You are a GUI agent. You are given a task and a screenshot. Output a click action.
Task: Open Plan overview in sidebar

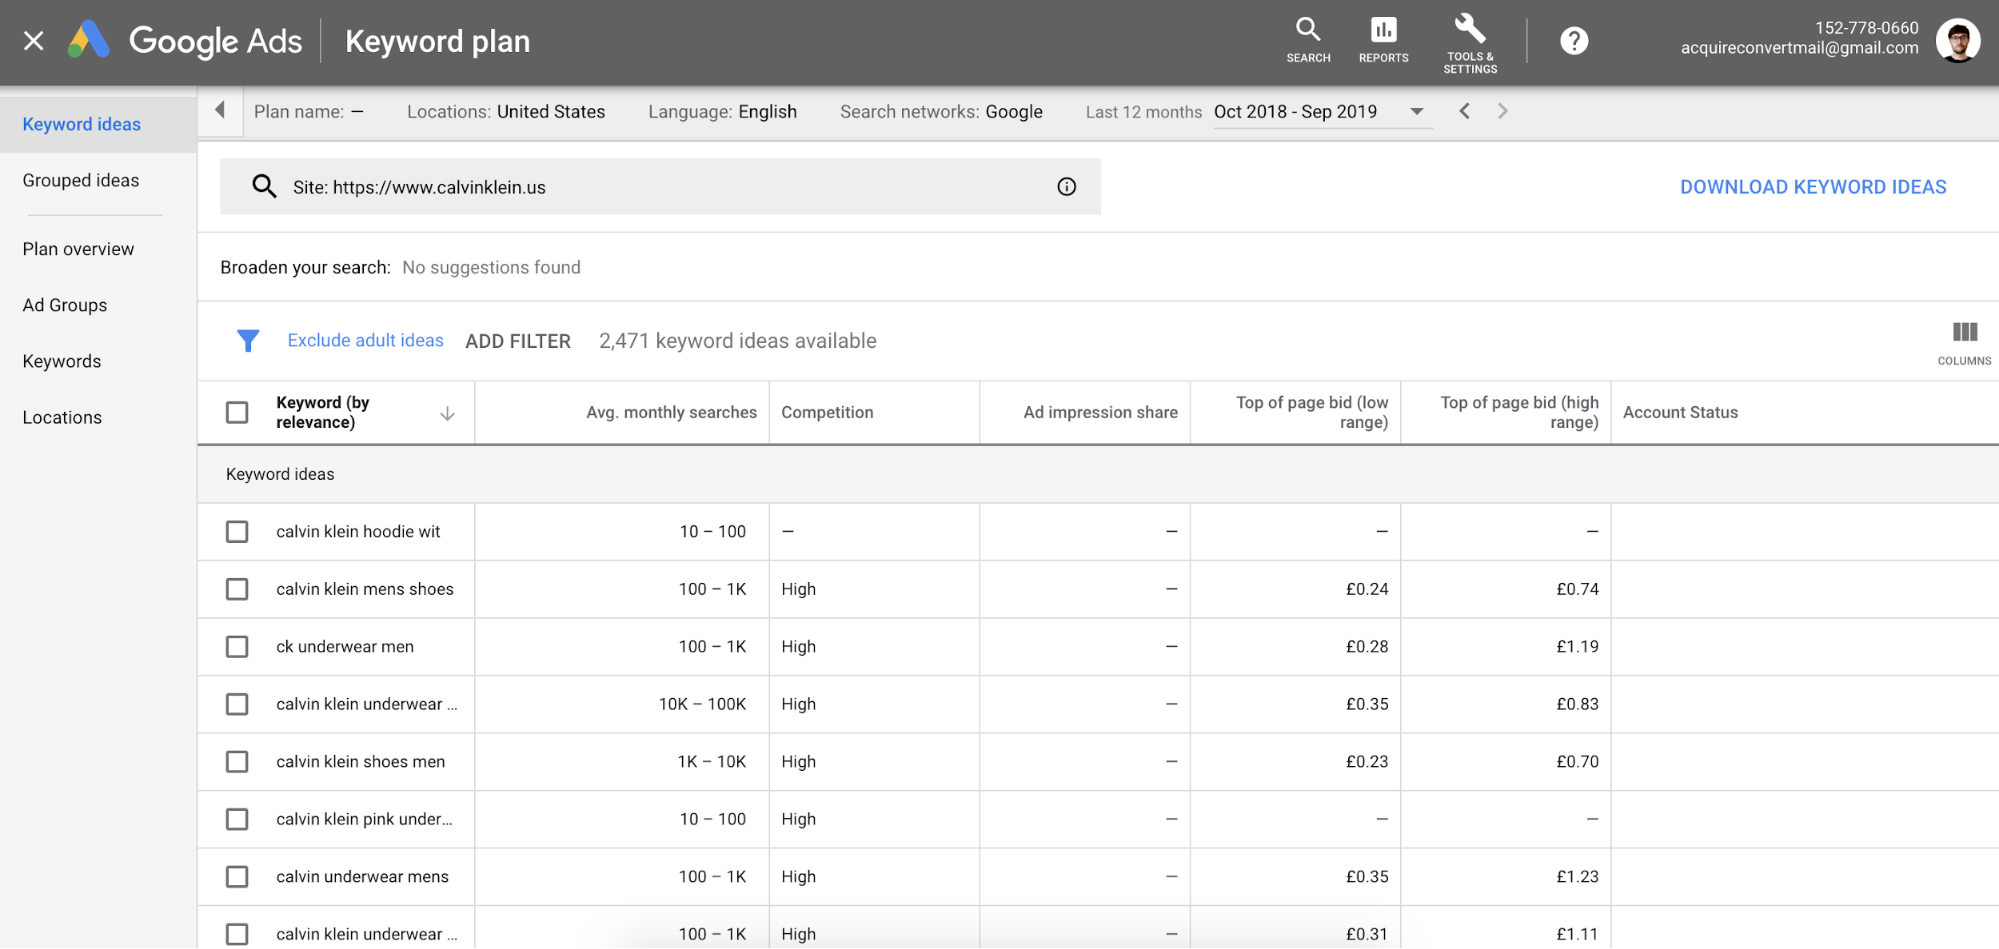click(x=78, y=249)
